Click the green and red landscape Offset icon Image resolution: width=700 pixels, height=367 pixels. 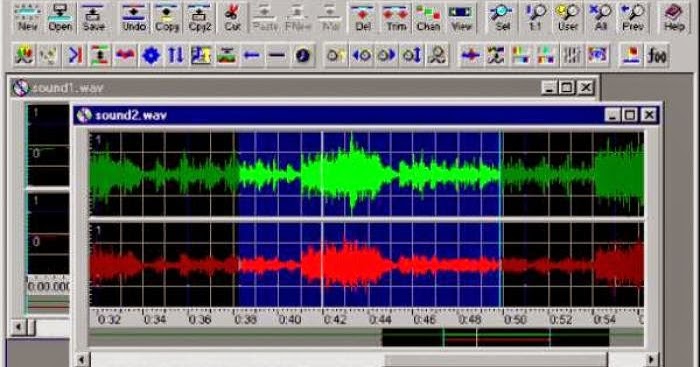[x=227, y=55]
